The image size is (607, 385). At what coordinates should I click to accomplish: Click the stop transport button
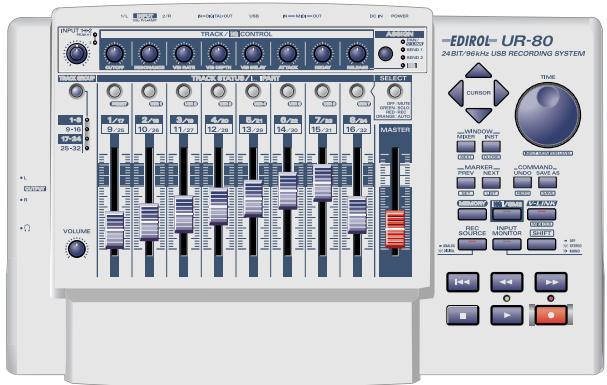[x=462, y=315]
